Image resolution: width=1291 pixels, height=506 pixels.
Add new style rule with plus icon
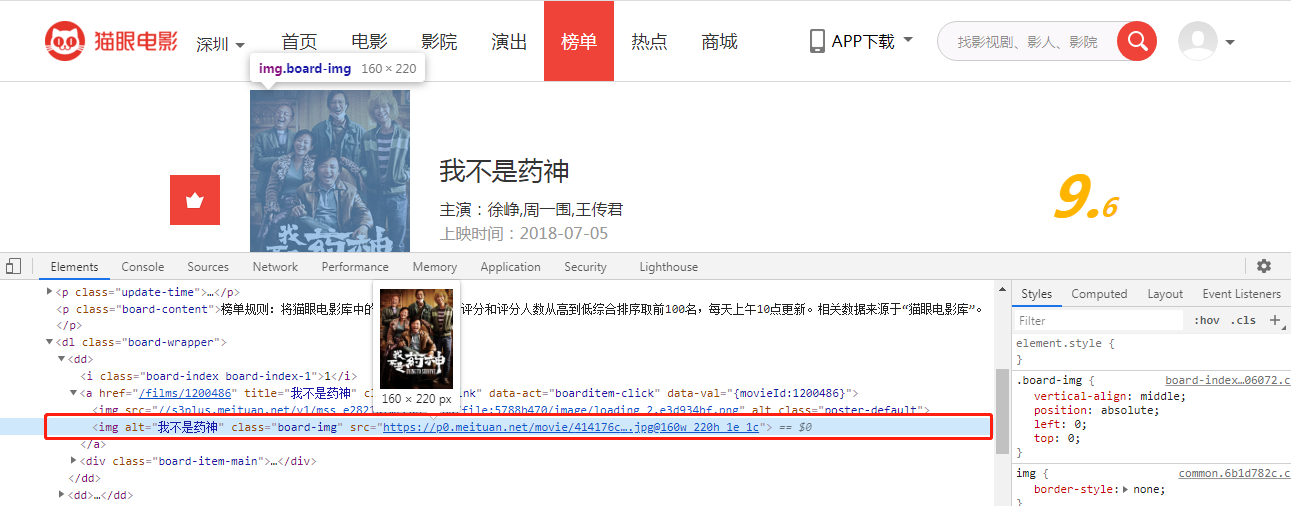click(1275, 320)
